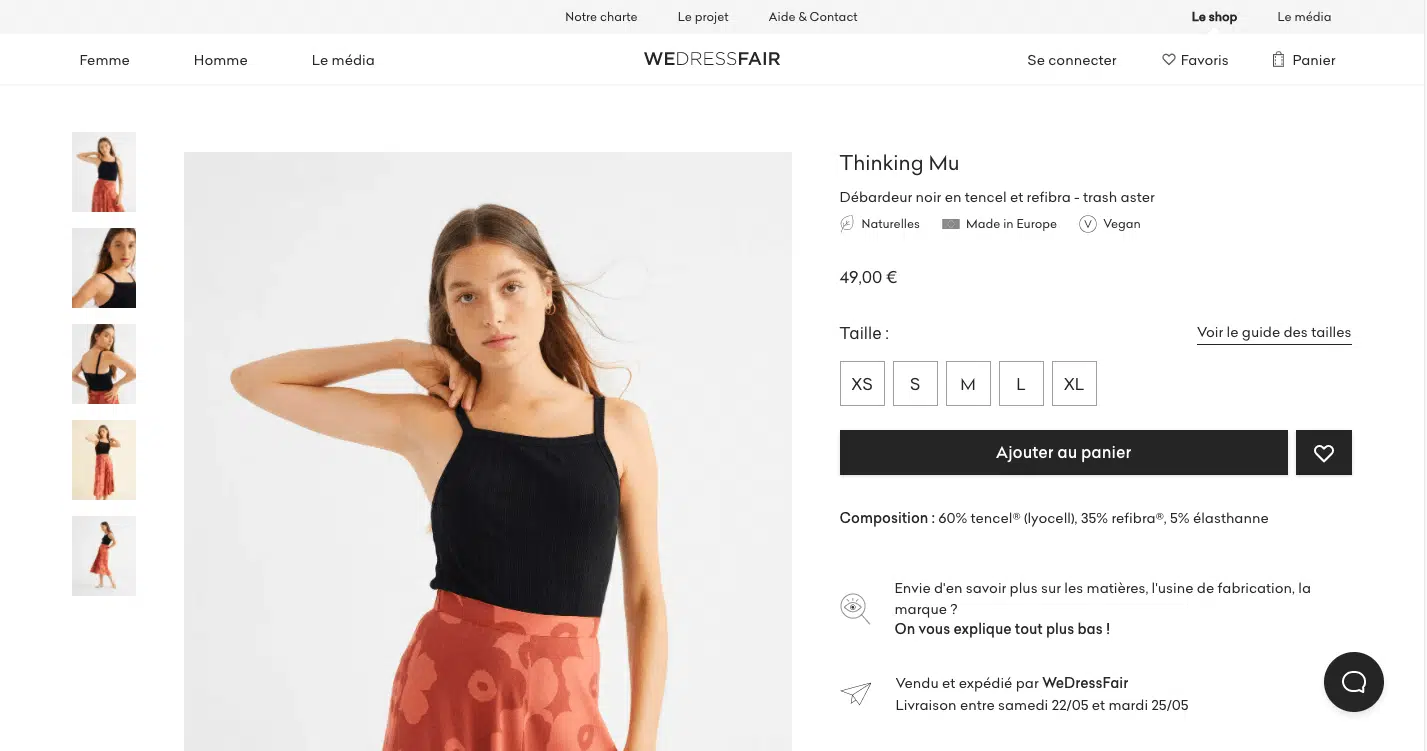
Task: Click the WeDressFair logo
Action: [x=712, y=59]
